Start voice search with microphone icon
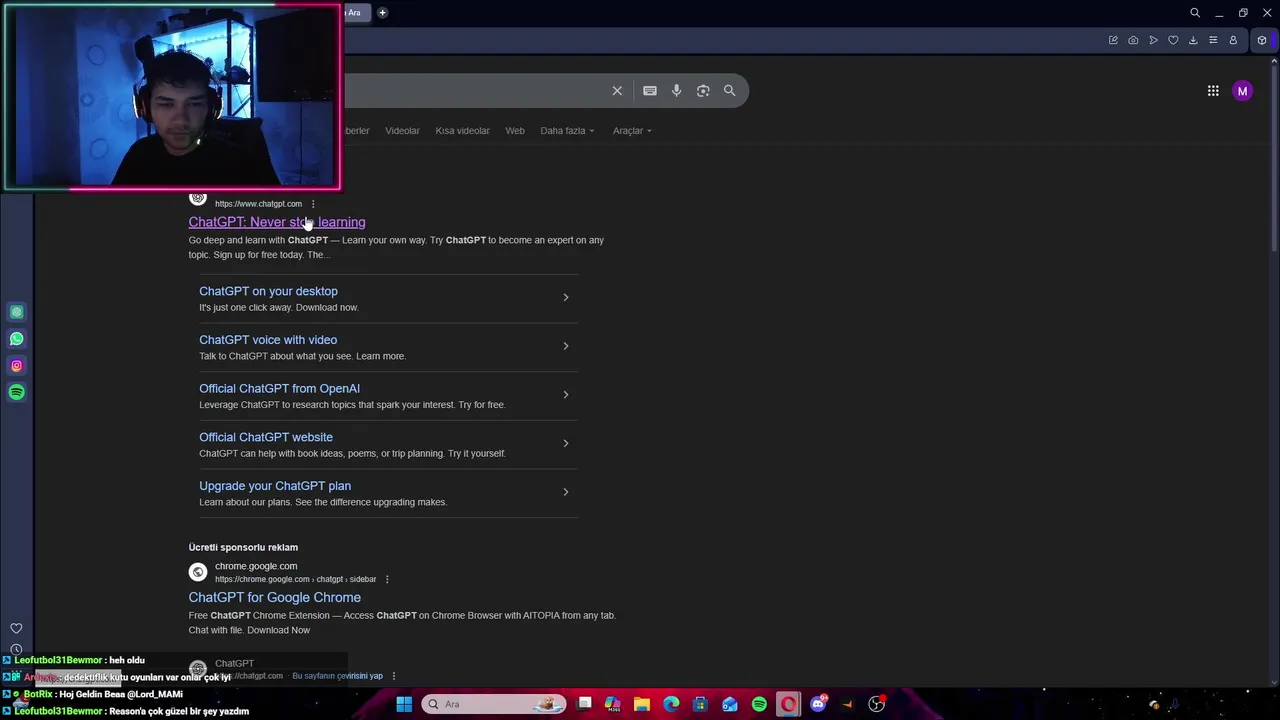The width and height of the screenshot is (1280, 720). coord(676,91)
